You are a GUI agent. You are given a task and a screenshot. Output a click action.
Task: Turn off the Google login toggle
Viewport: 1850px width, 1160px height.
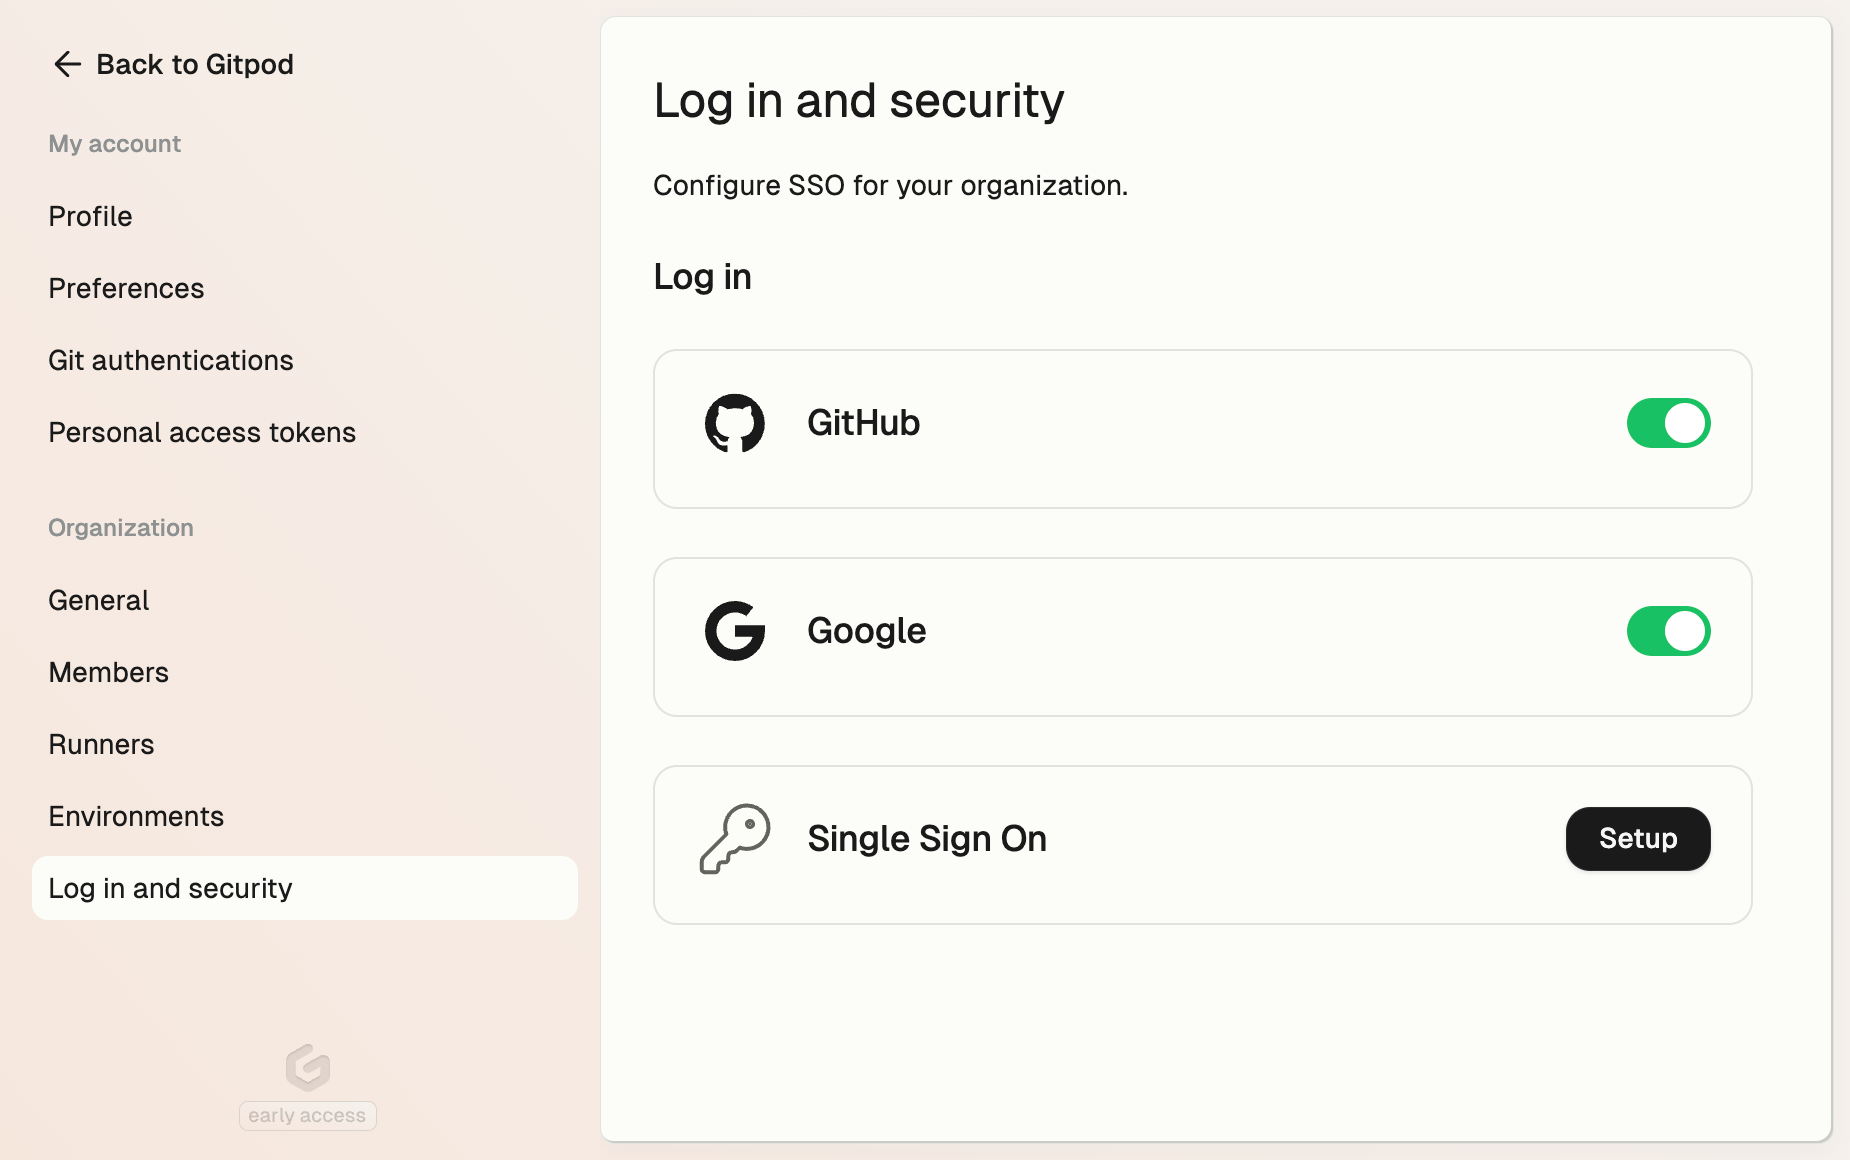[1668, 631]
